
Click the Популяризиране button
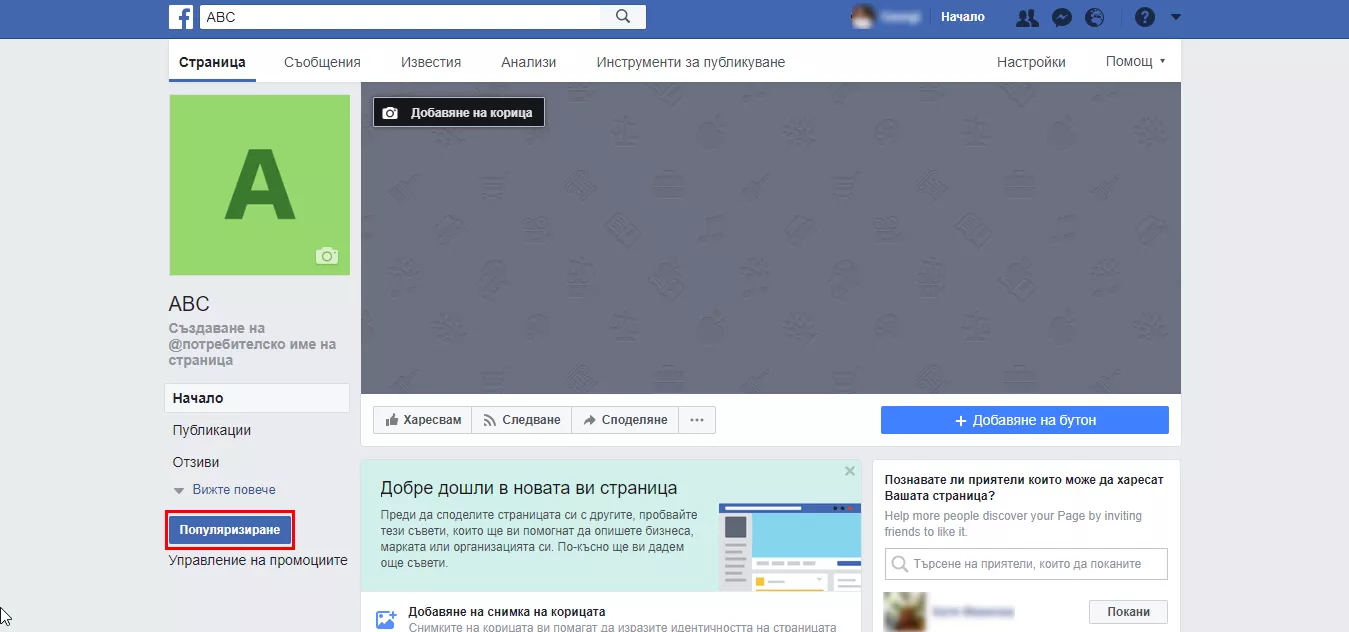(x=230, y=529)
